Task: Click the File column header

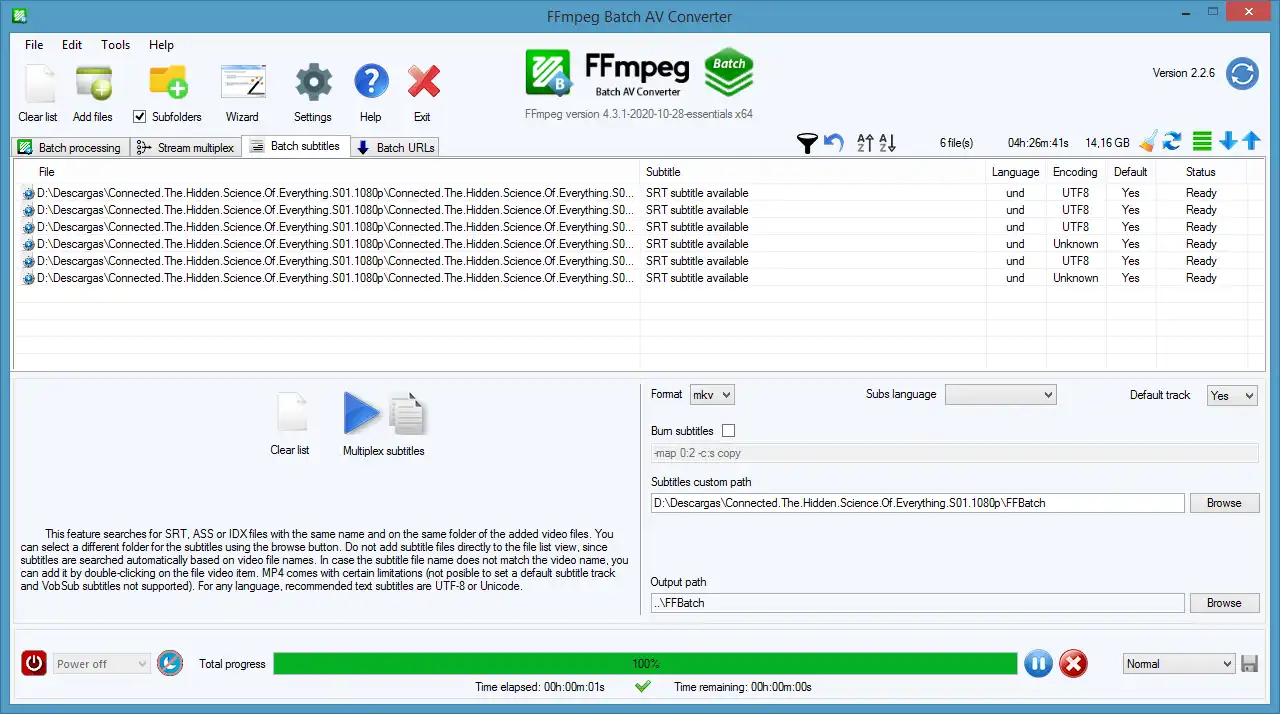Action: click(326, 172)
